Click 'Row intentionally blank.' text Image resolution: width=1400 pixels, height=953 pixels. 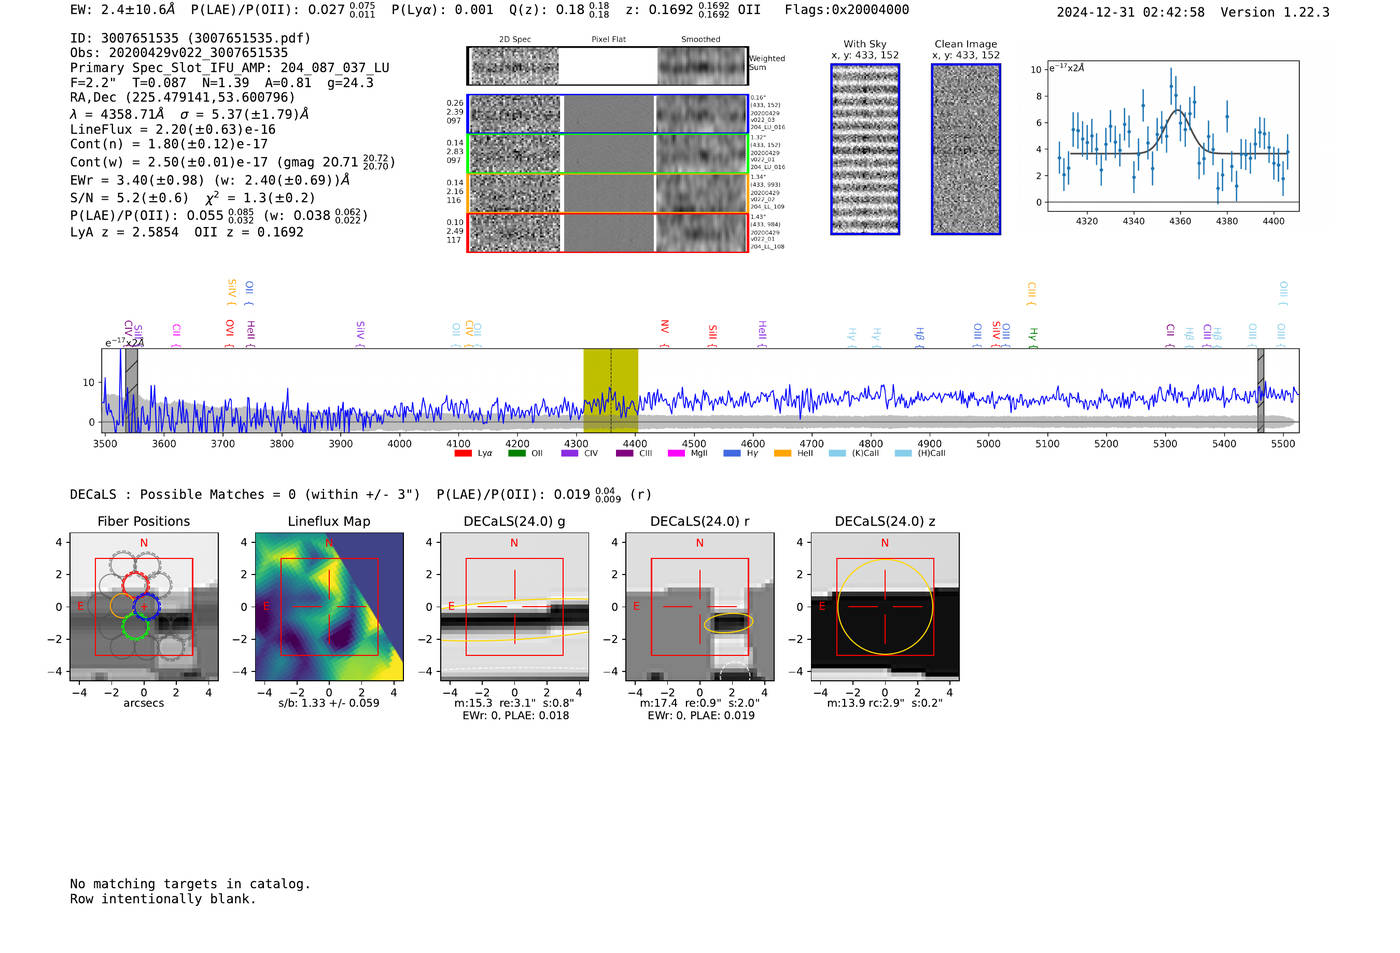(163, 899)
